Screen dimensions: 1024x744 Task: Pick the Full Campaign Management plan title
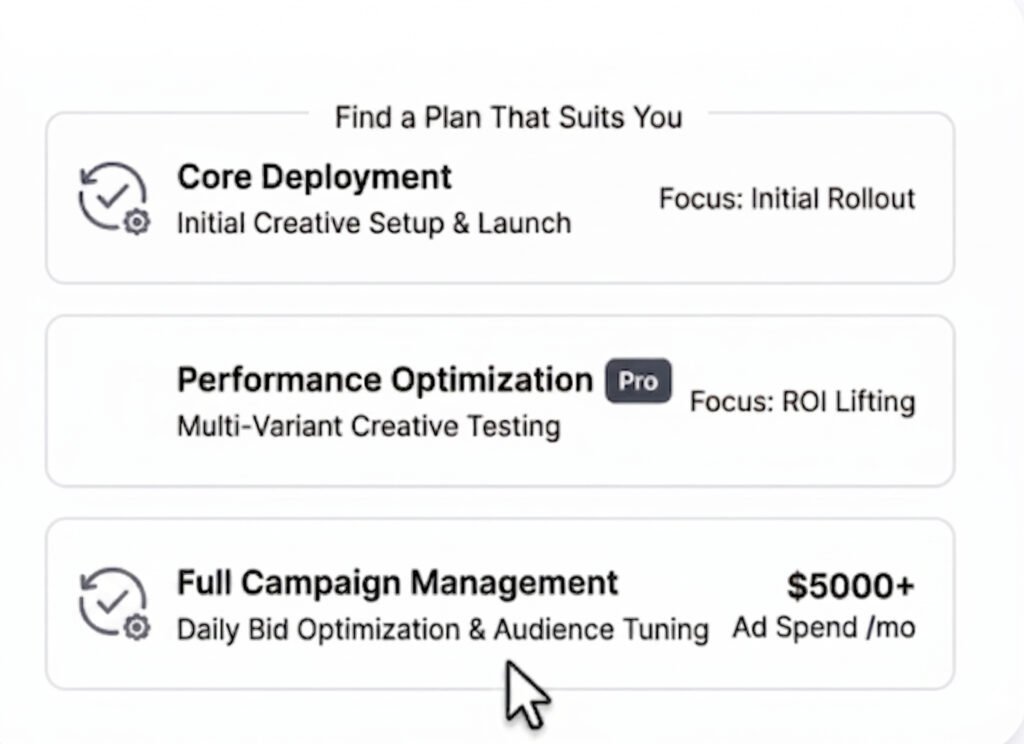(x=397, y=582)
